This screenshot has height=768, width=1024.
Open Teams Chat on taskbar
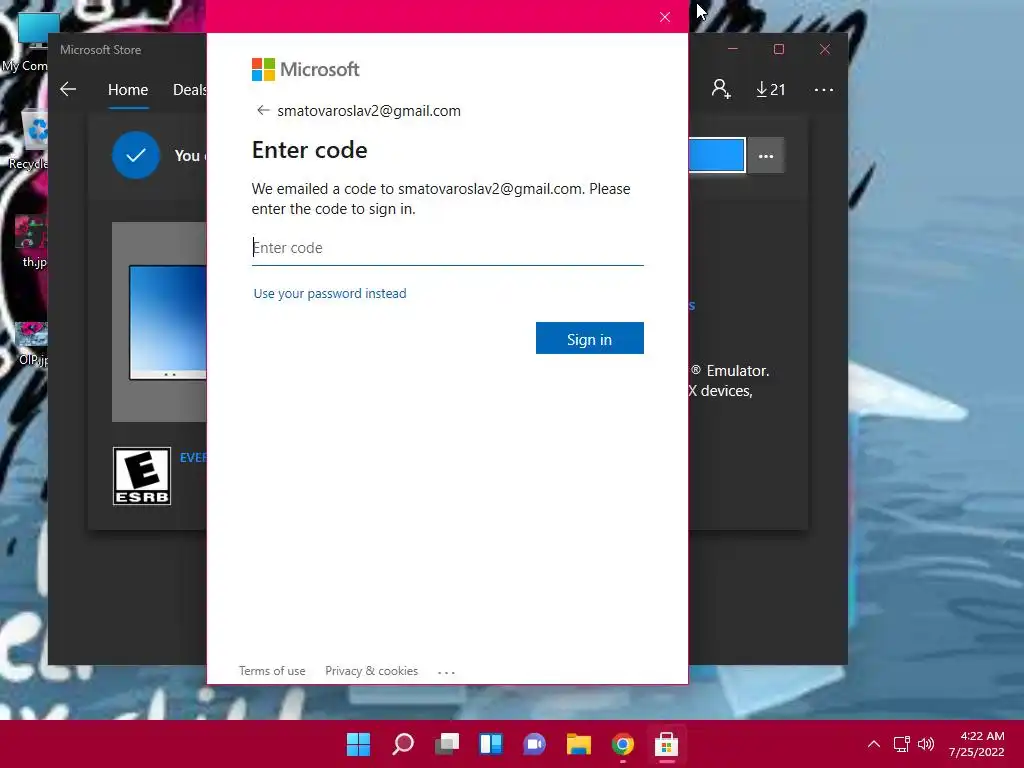tap(535, 744)
